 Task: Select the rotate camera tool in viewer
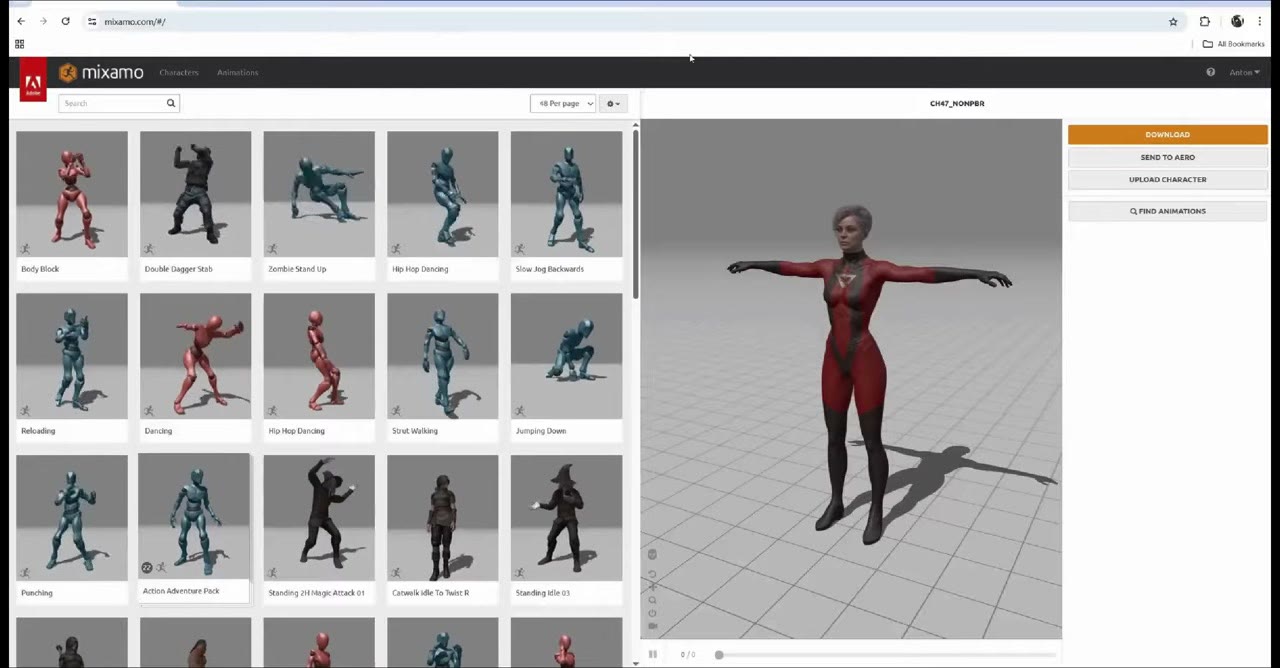[x=652, y=574]
